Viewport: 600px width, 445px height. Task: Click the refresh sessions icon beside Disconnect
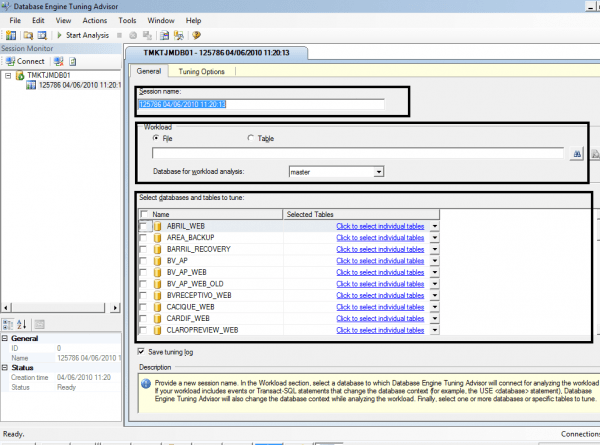[x=73, y=61]
